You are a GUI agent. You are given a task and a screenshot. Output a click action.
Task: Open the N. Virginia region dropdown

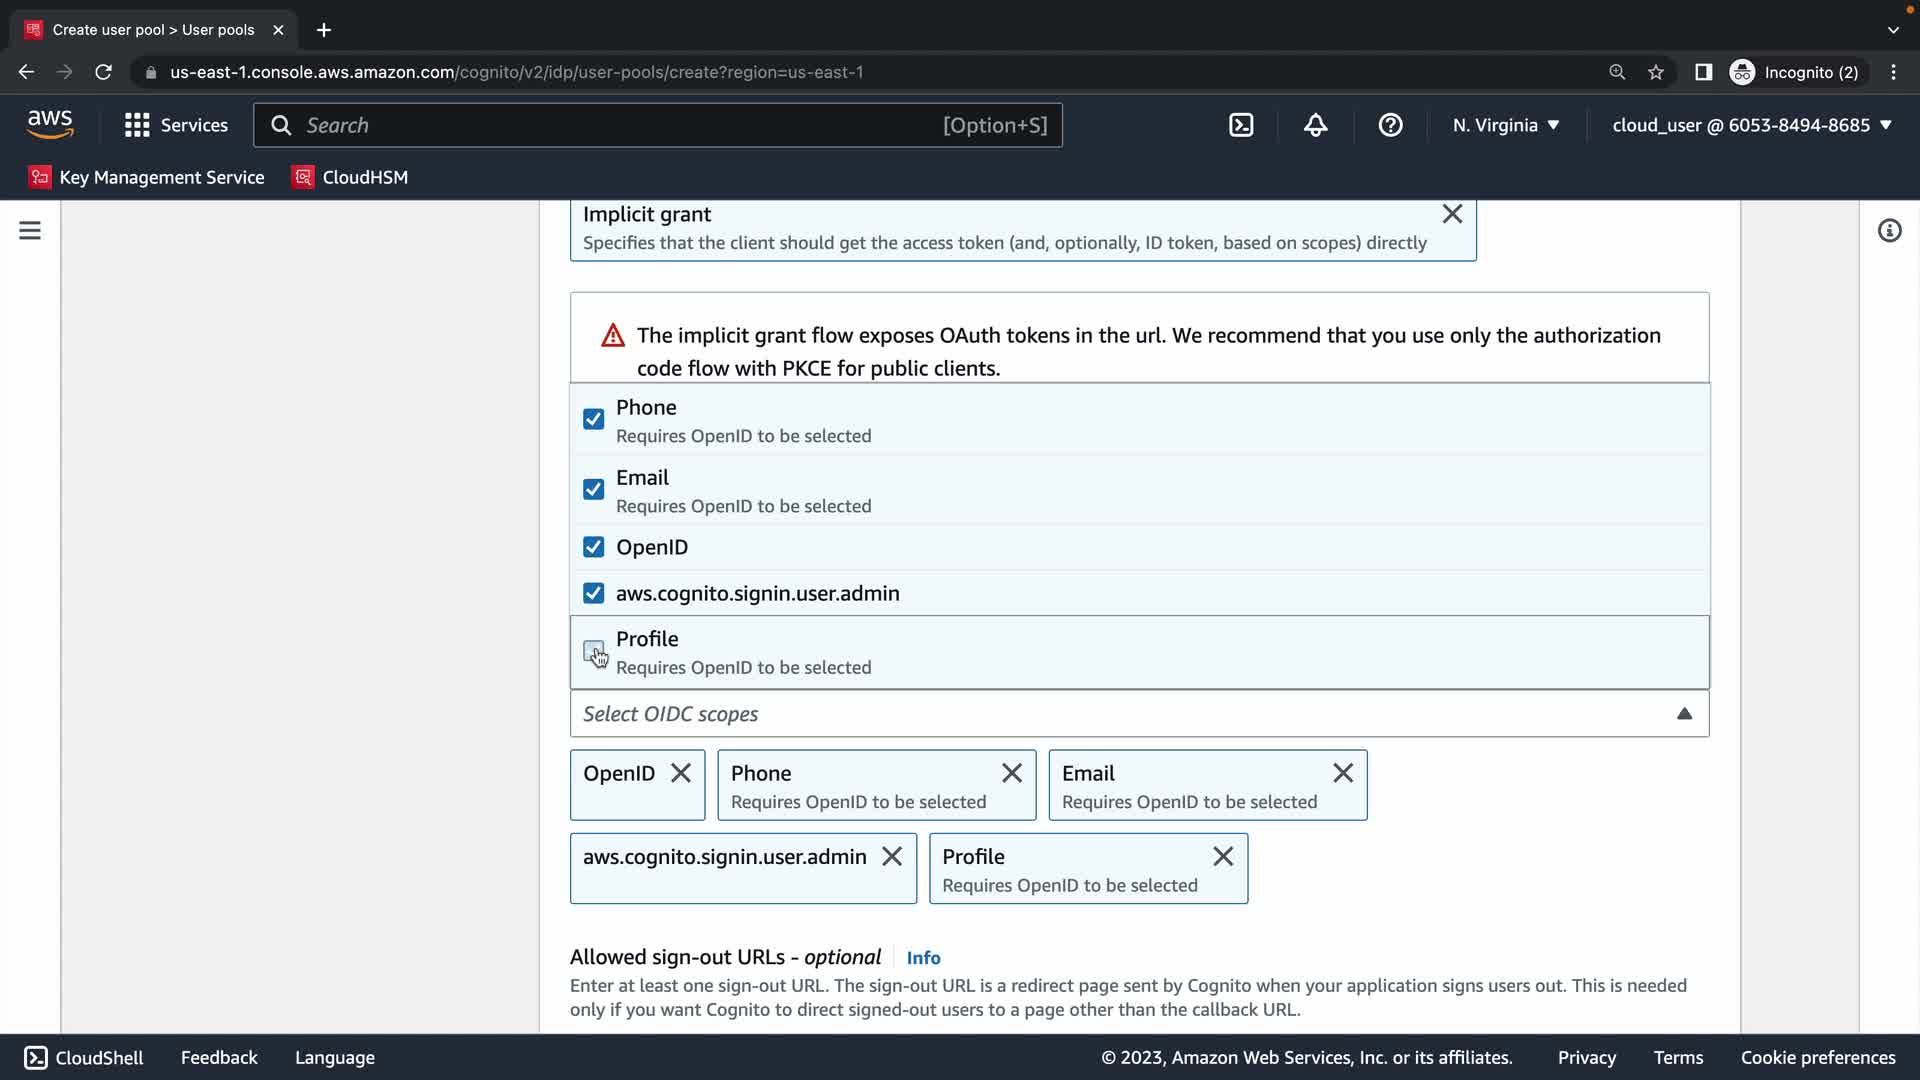(x=1506, y=125)
